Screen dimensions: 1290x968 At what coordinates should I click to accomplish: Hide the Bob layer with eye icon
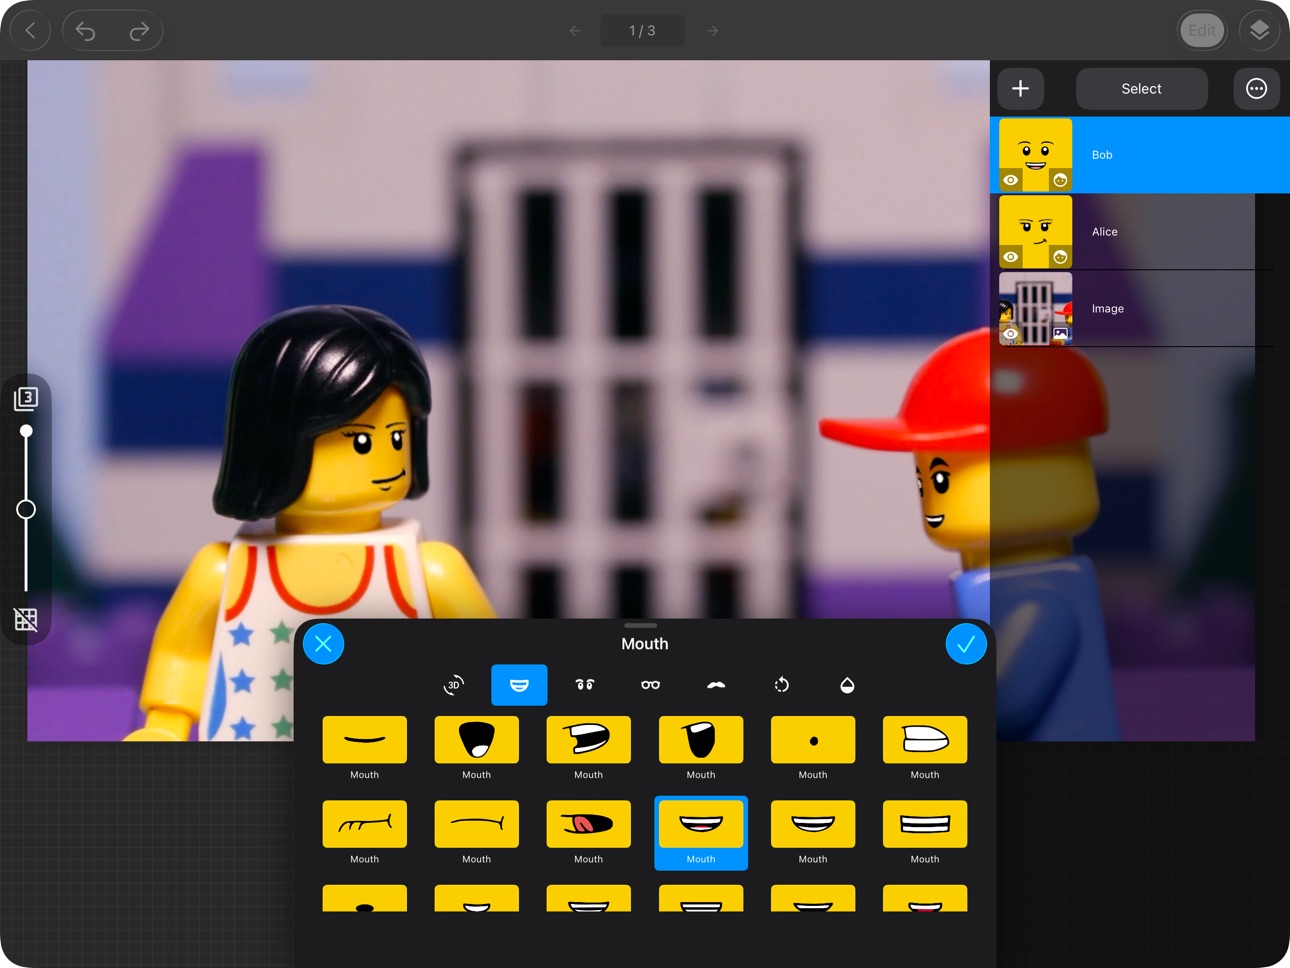[1011, 180]
